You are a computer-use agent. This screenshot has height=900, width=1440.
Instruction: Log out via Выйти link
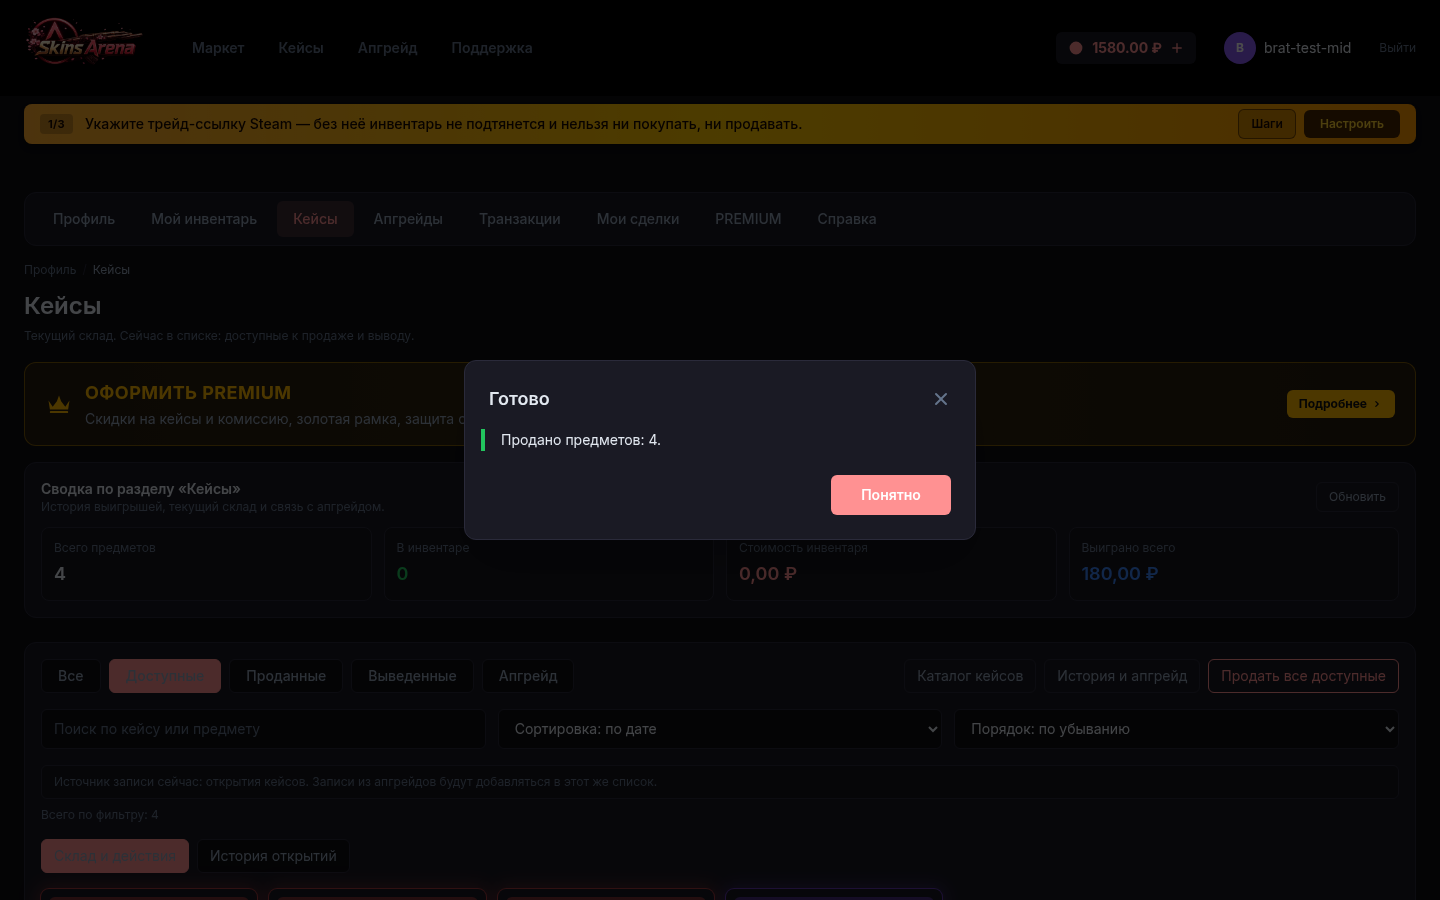[1397, 48]
